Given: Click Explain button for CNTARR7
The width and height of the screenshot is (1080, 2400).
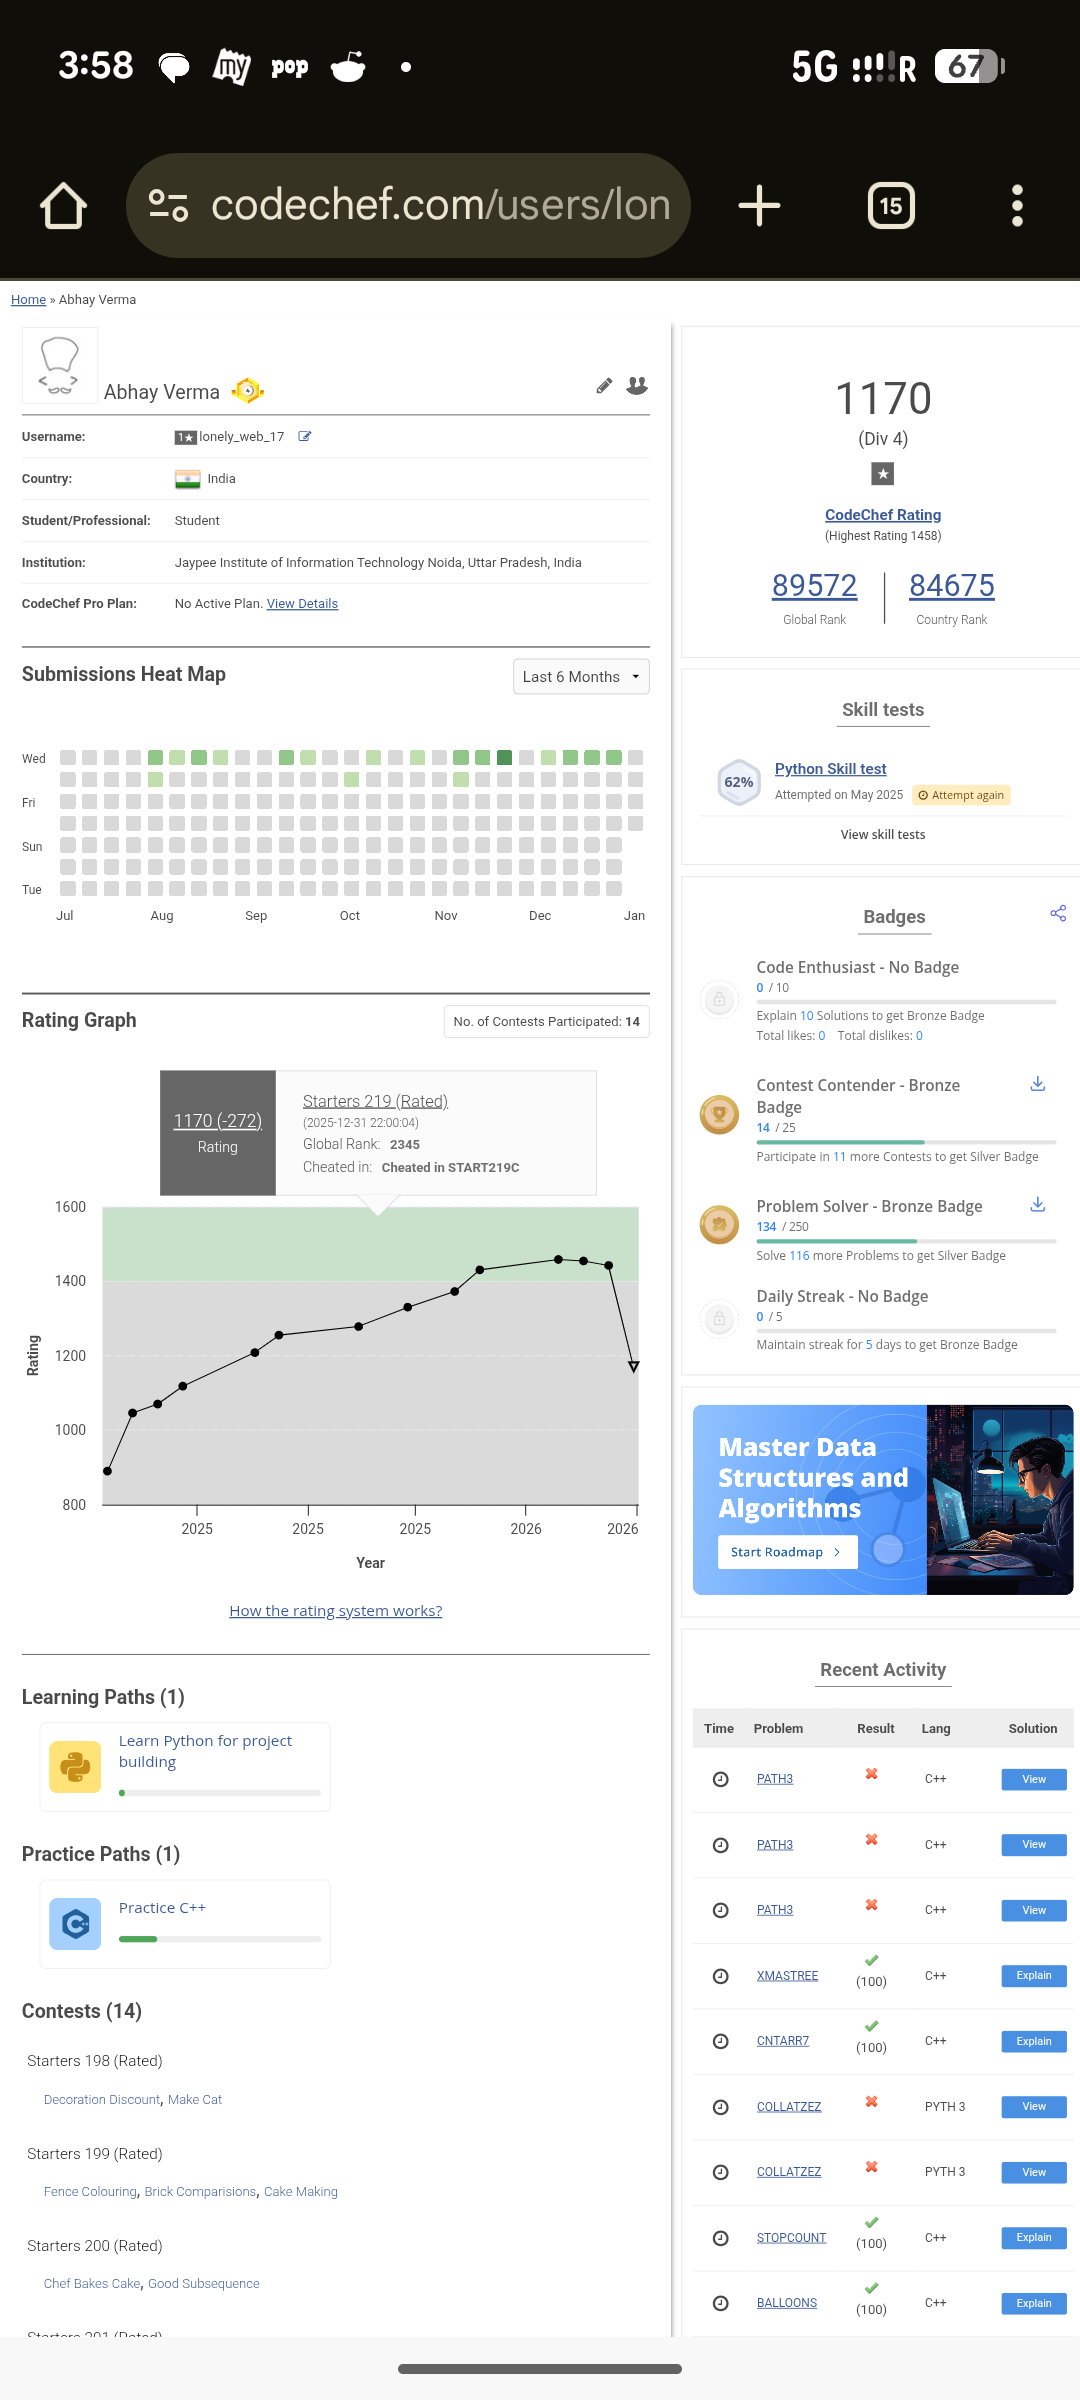Looking at the screenshot, I should pyautogui.click(x=1034, y=2042).
